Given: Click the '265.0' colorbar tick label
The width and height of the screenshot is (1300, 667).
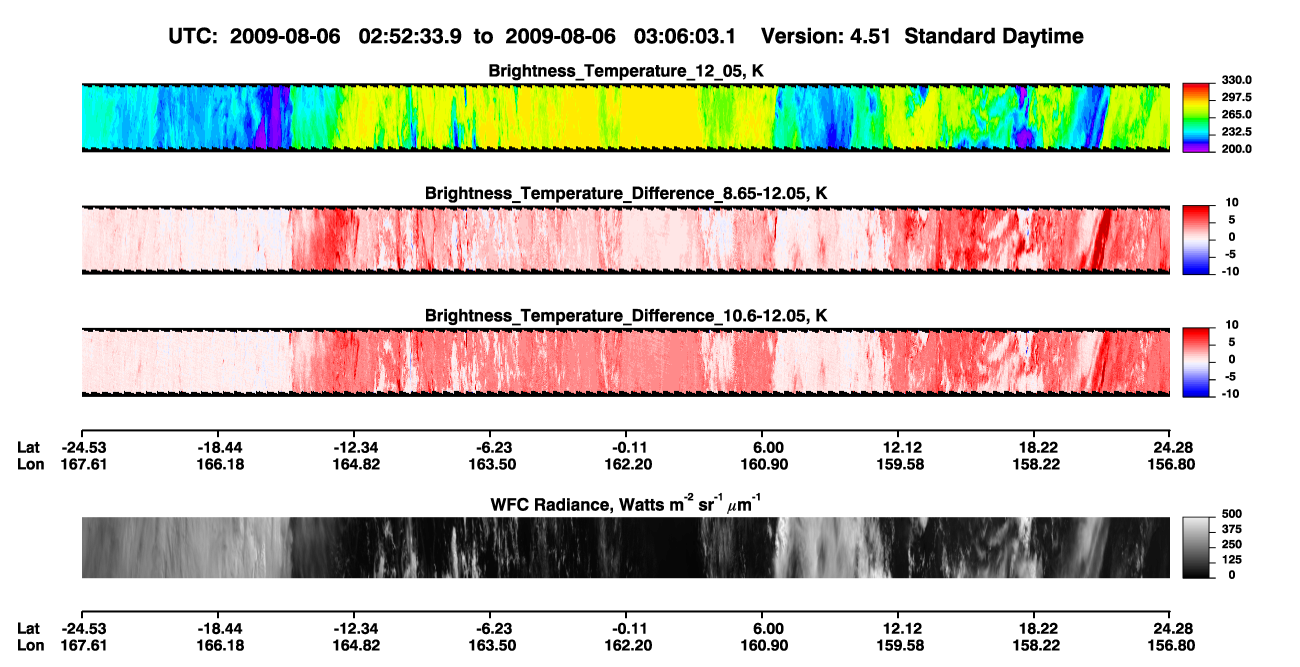Looking at the screenshot, I should click(x=1236, y=115).
